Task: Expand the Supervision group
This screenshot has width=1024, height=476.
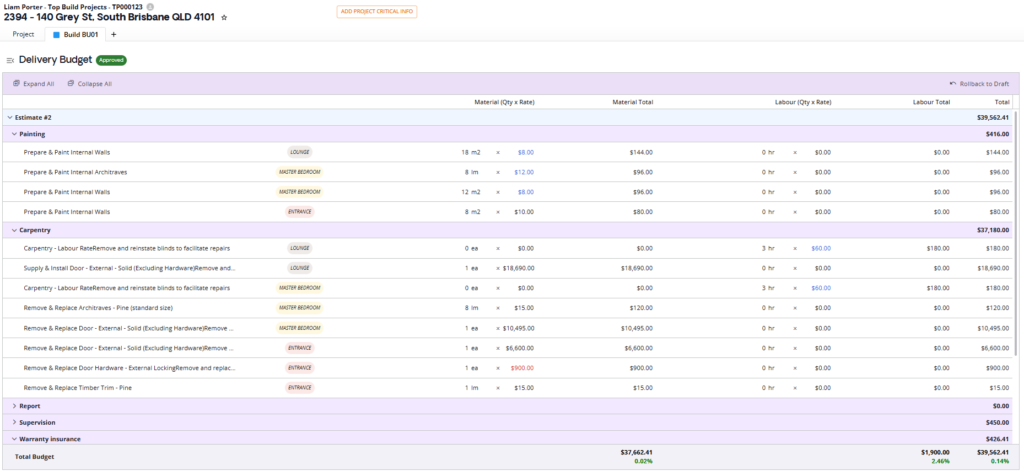Action: pyautogui.click(x=14, y=422)
